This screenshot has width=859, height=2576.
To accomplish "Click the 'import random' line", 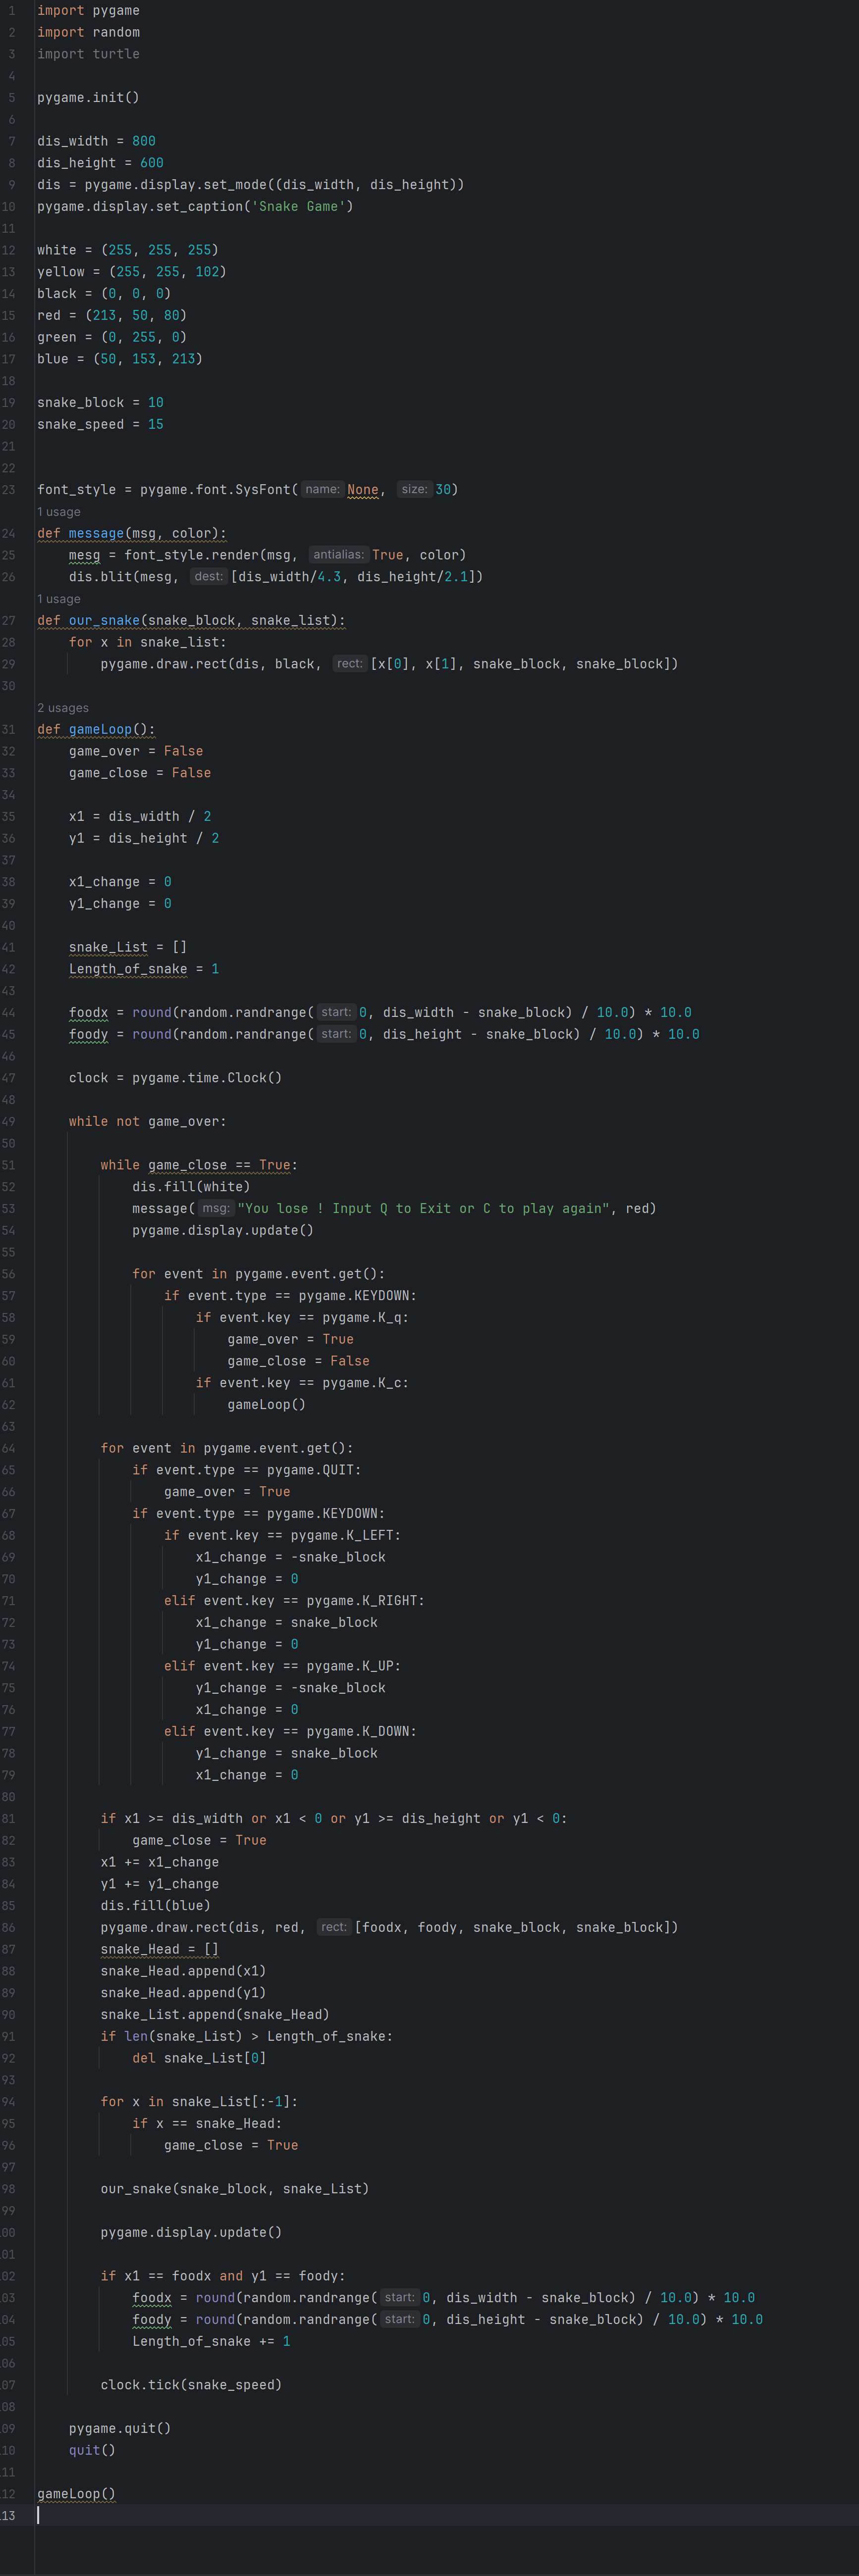I will pyautogui.click(x=88, y=32).
